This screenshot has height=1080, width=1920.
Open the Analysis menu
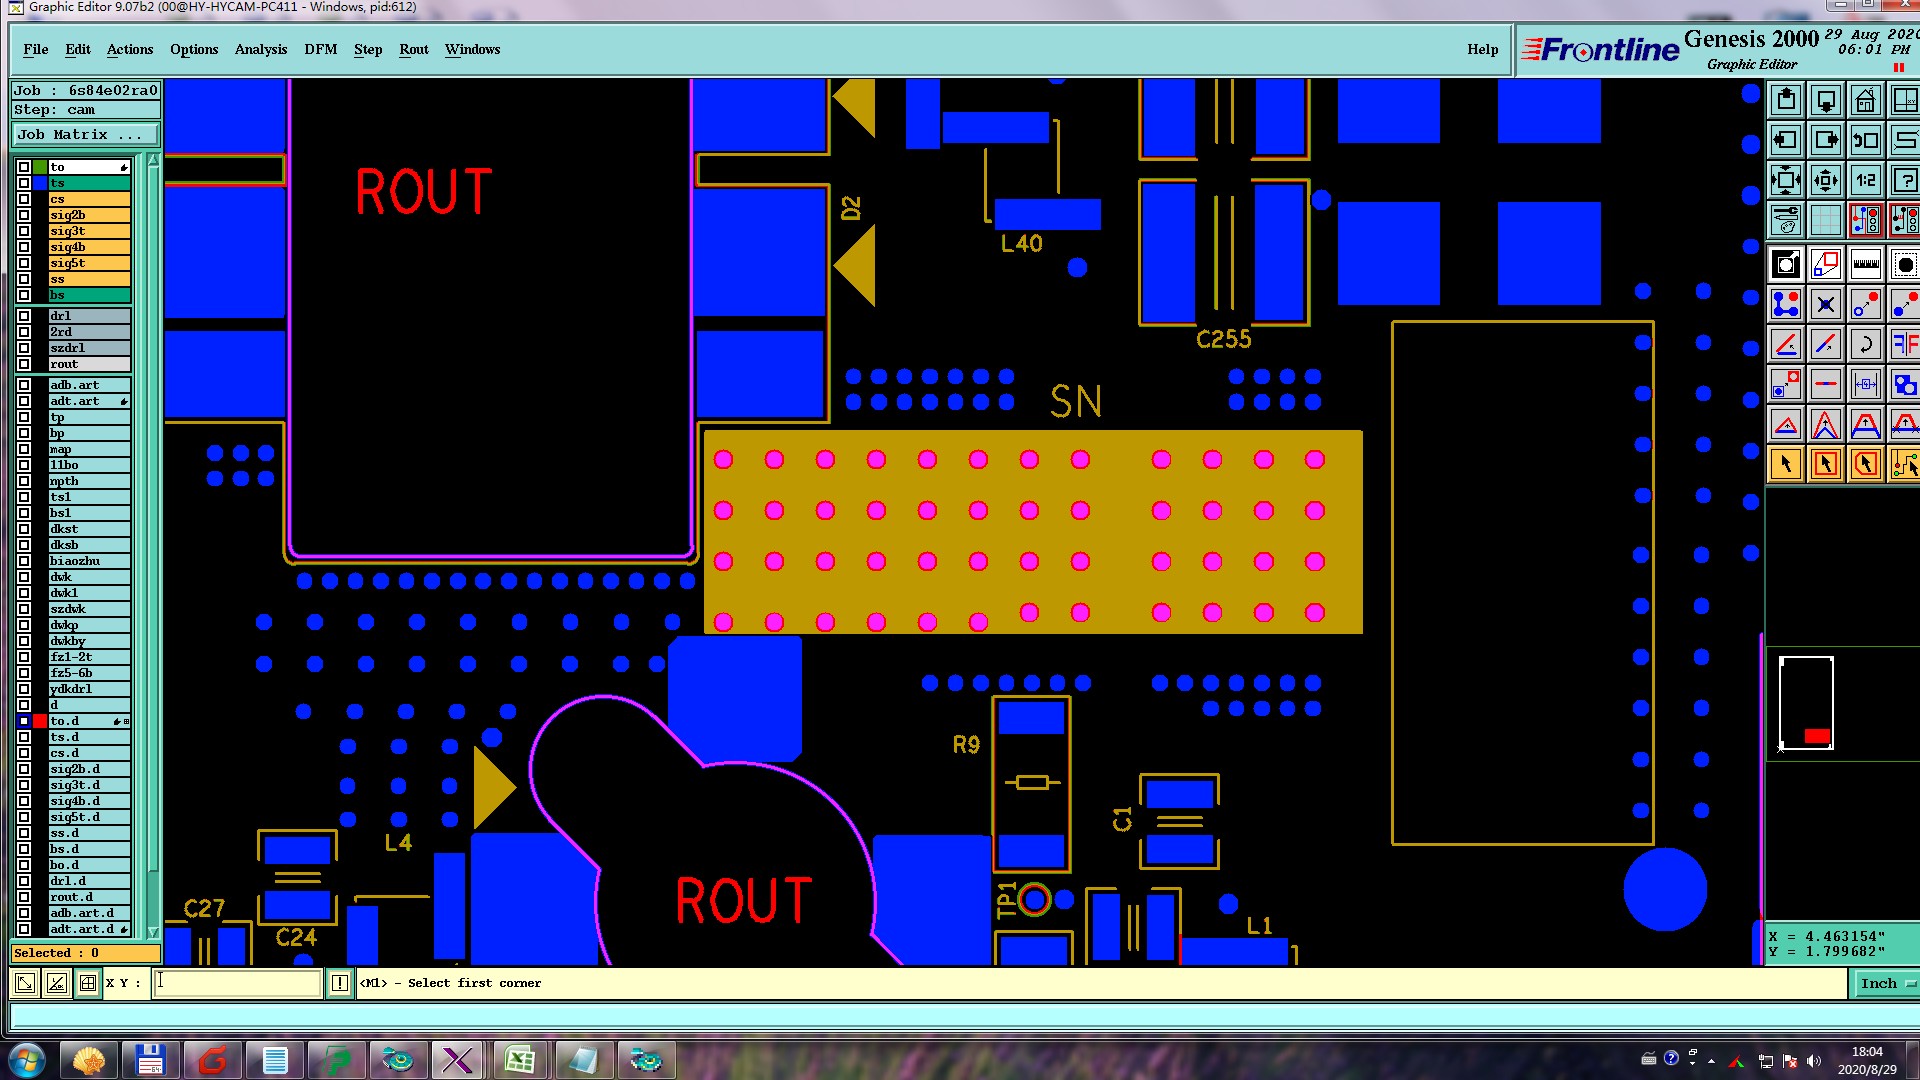click(x=260, y=49)
